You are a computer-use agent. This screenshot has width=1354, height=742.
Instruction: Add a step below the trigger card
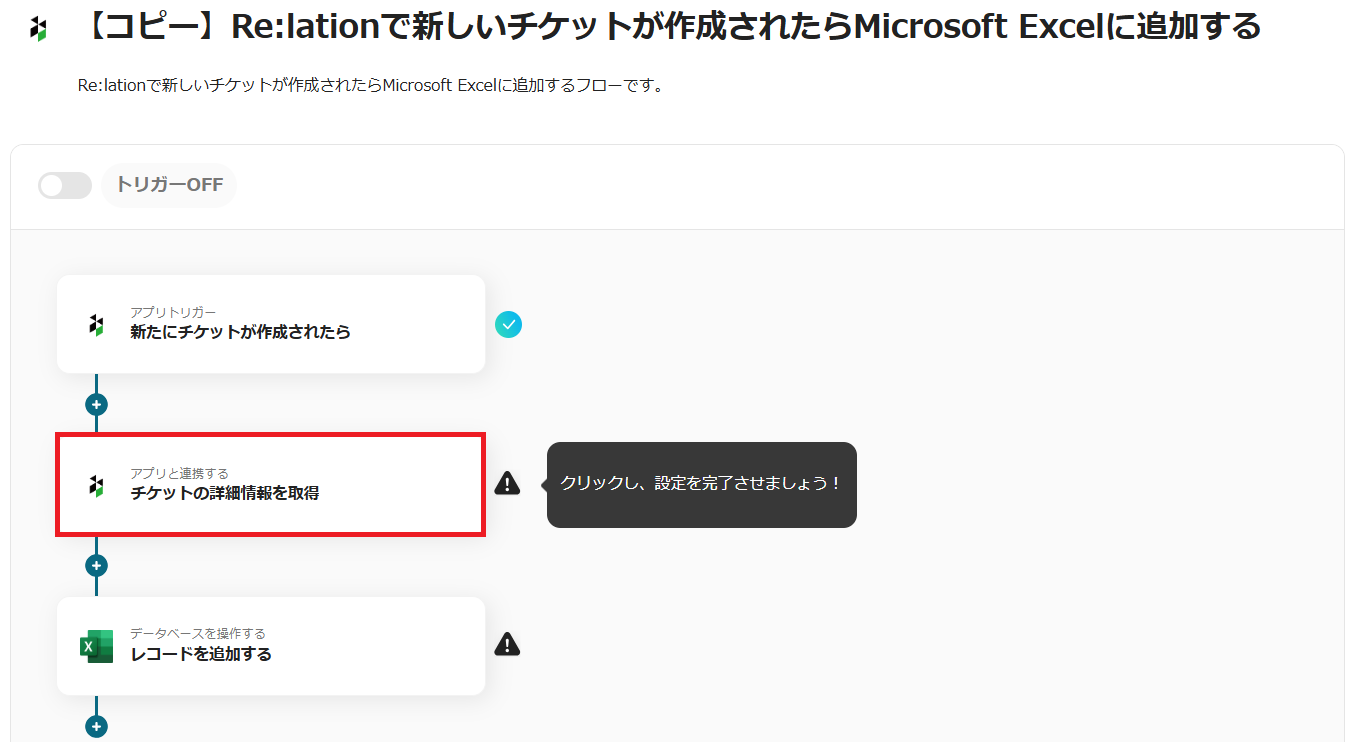click(x=96, y=405)
